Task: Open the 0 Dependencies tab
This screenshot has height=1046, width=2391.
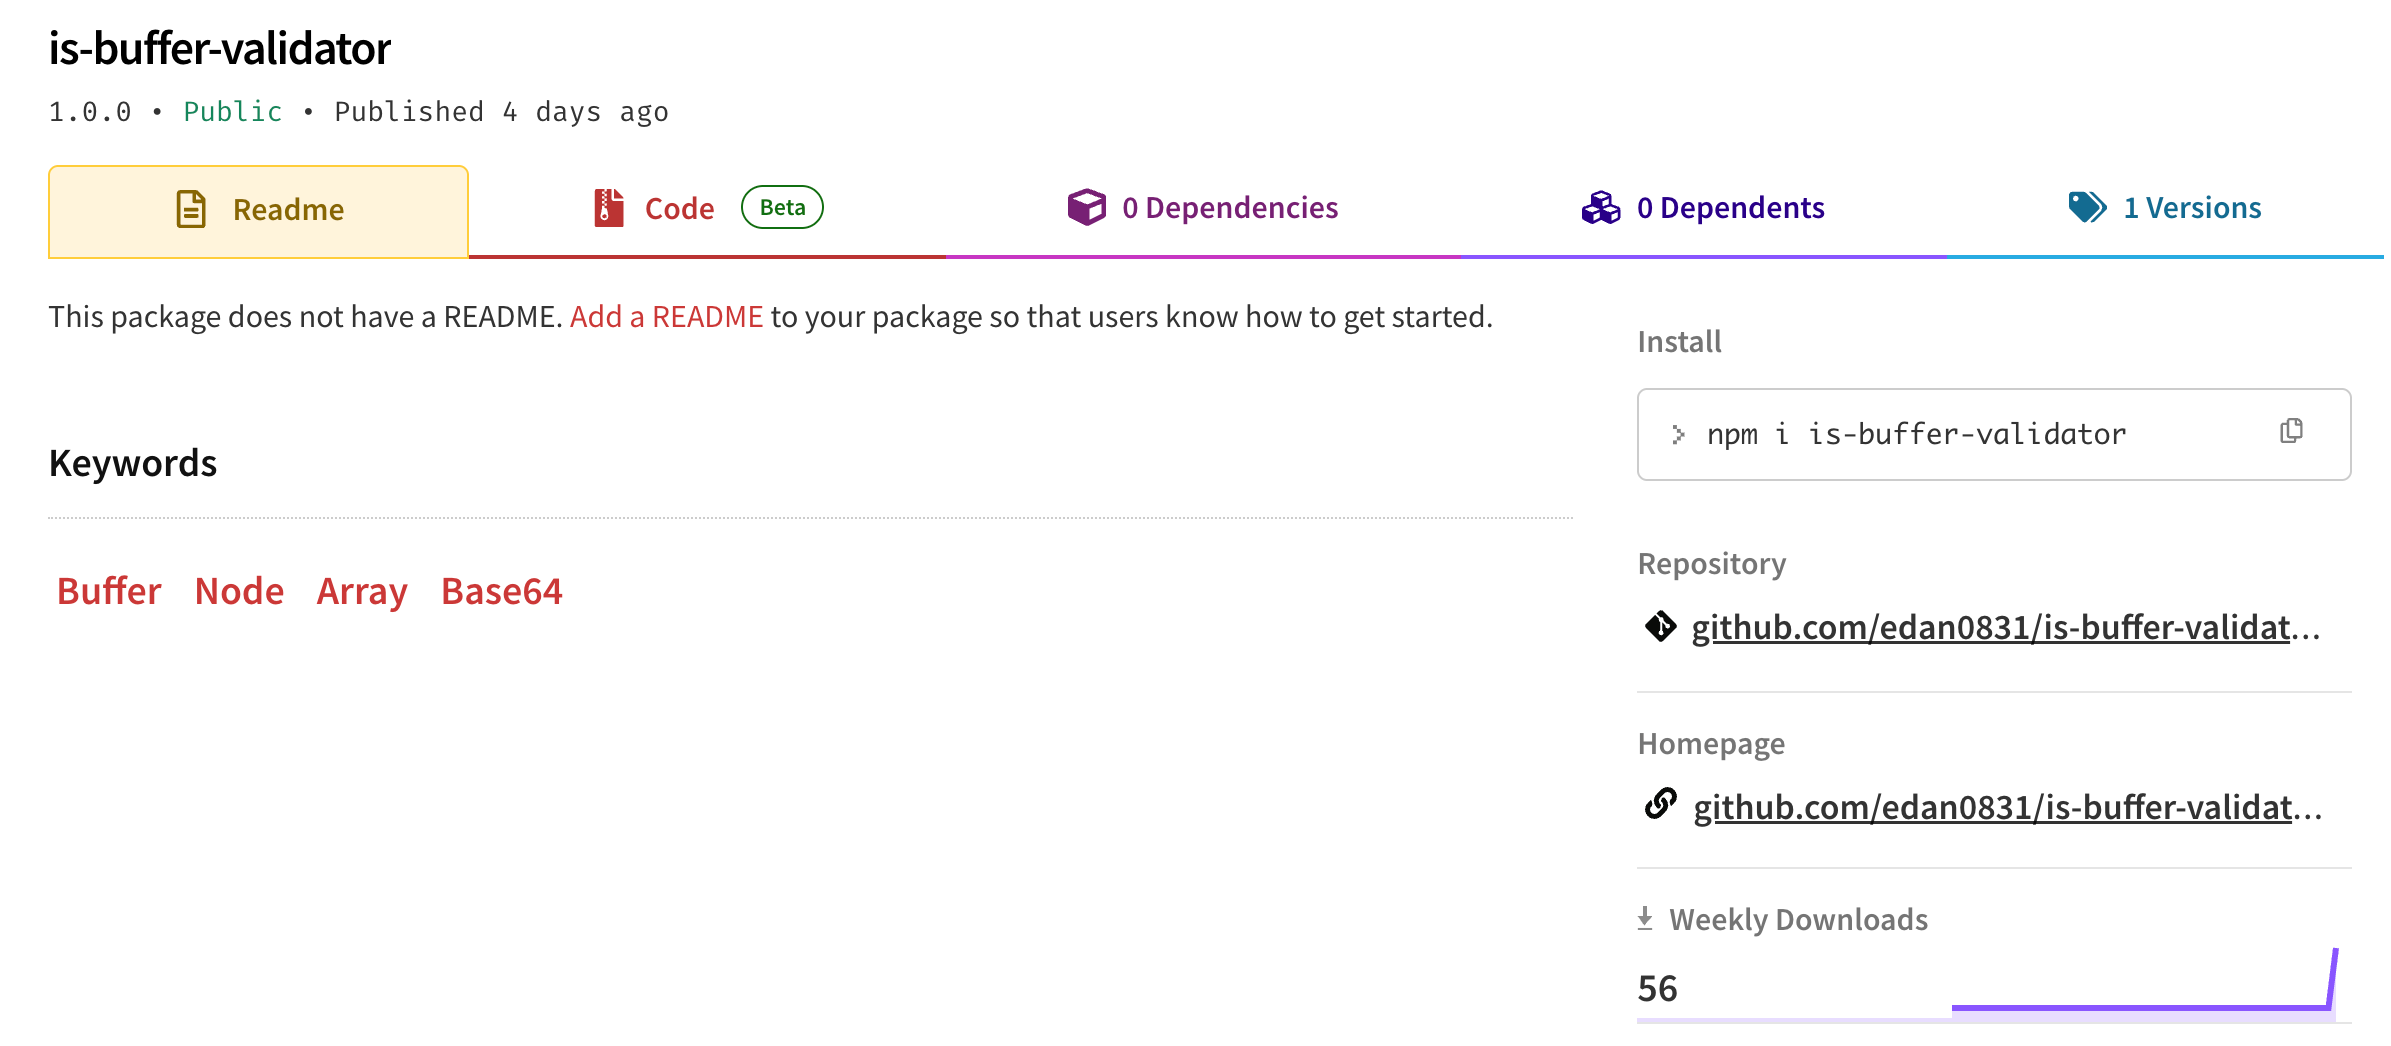Action: [x=1229, y=208]
